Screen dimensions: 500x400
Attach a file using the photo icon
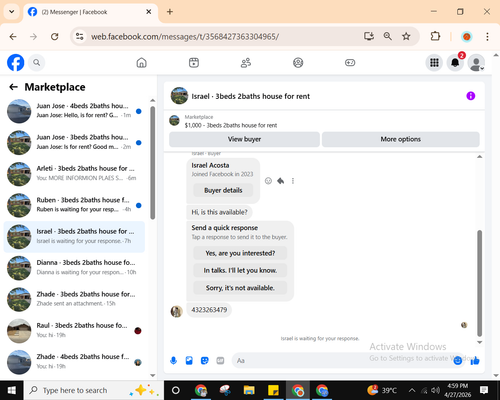click(189, 360)
